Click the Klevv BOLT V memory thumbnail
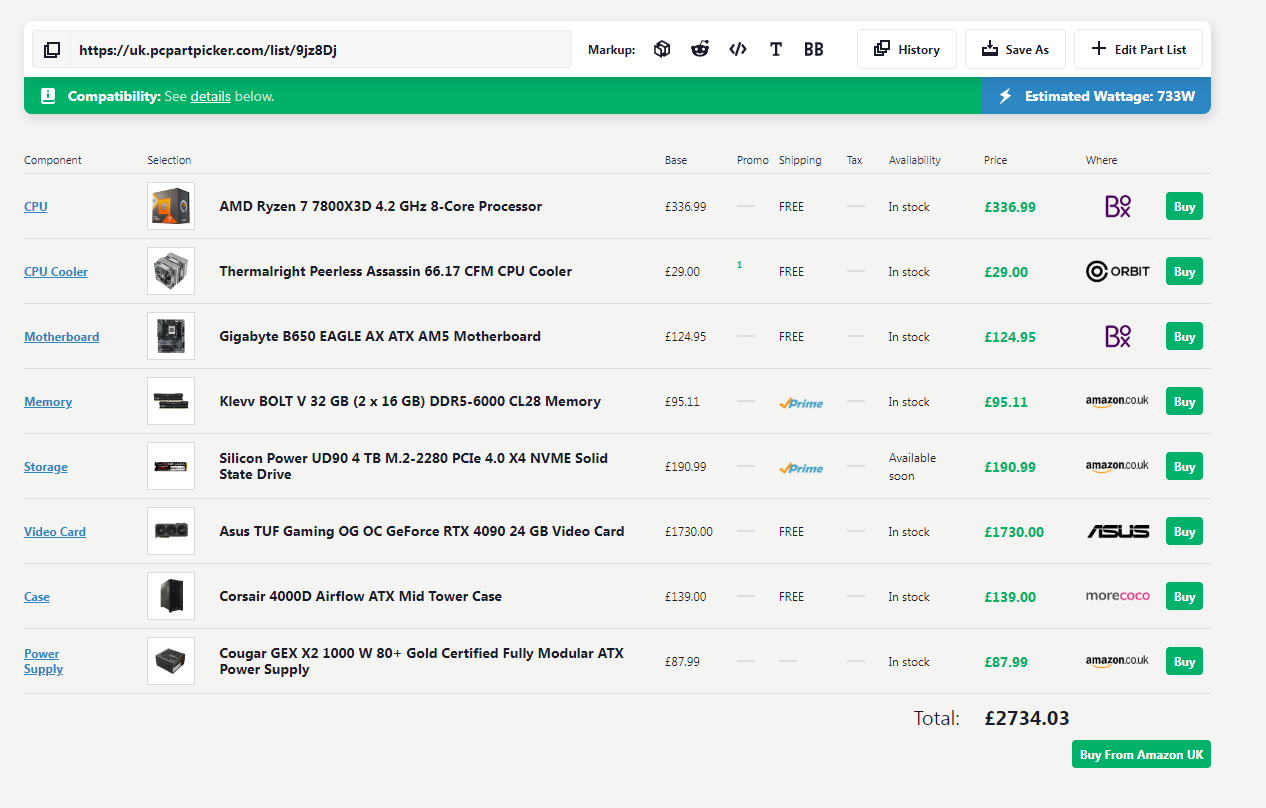The image size is (1266, 808). click(x=171, y=401)
